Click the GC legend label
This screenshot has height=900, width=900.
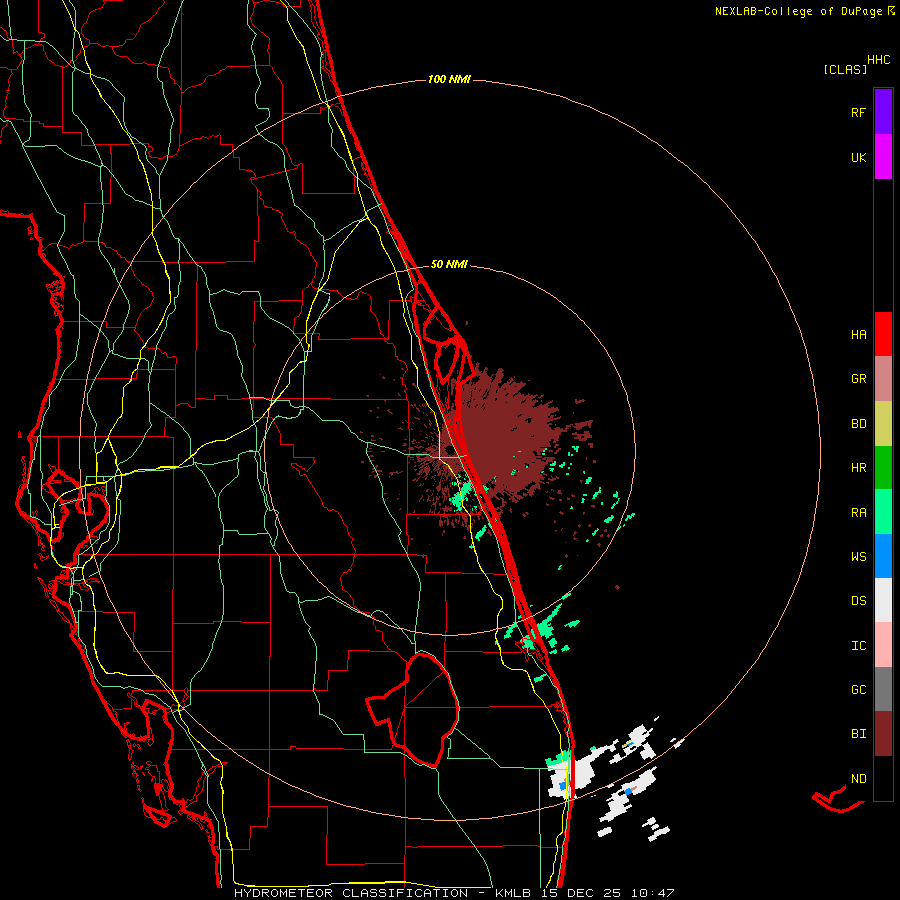click(x=858, y=689)
